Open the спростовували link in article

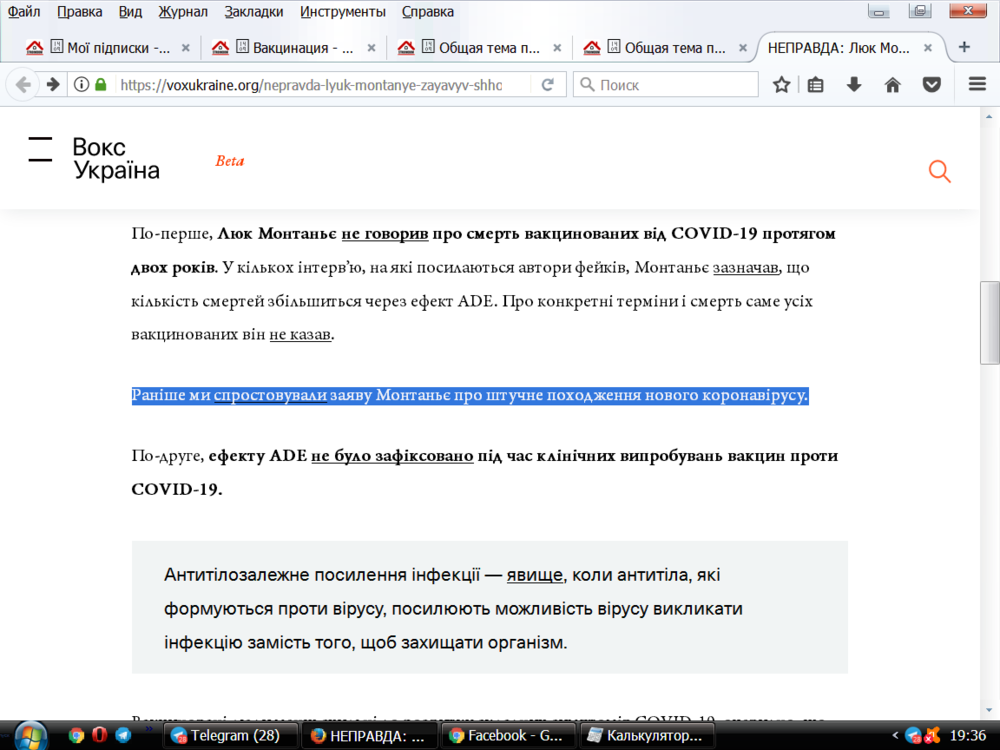point(269,395)
